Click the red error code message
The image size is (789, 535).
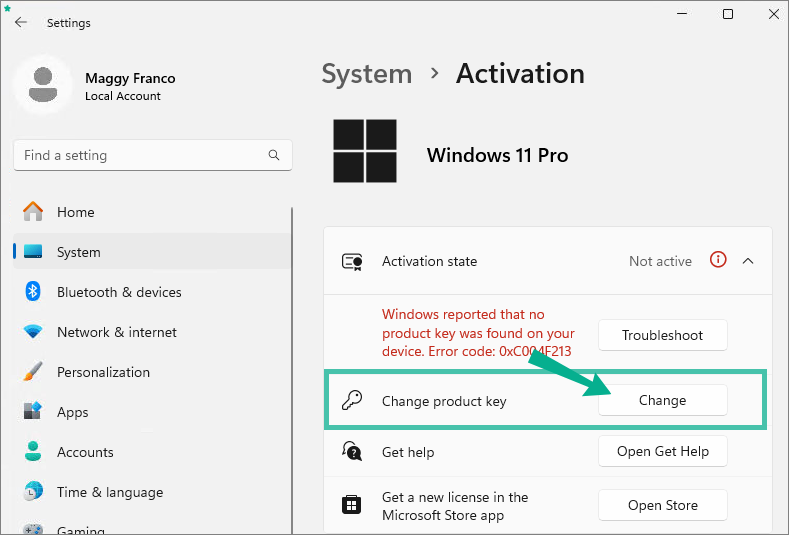[478, 333]
